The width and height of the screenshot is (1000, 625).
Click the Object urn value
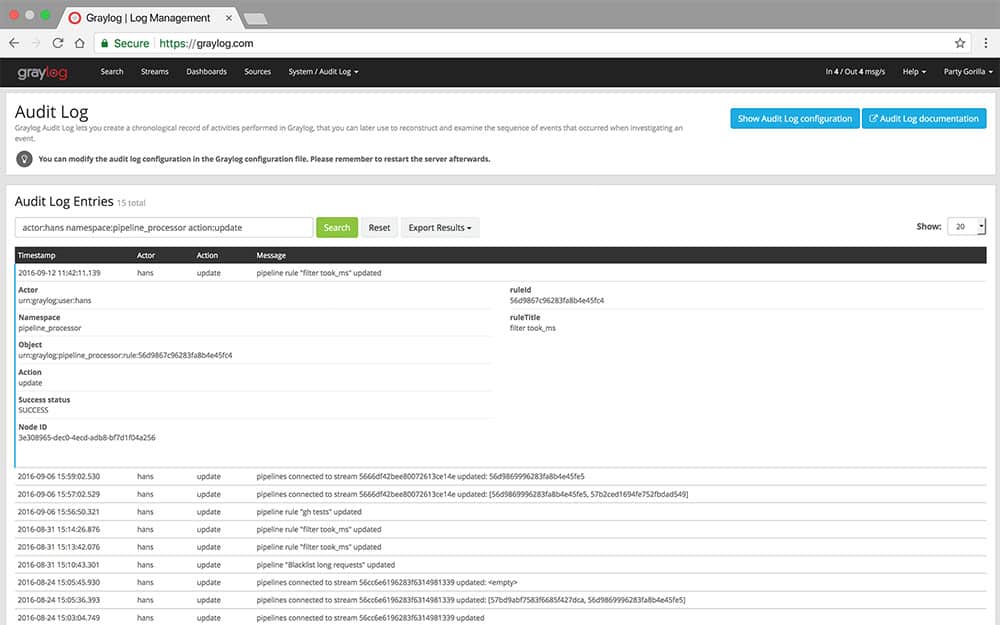pos(125,355)
